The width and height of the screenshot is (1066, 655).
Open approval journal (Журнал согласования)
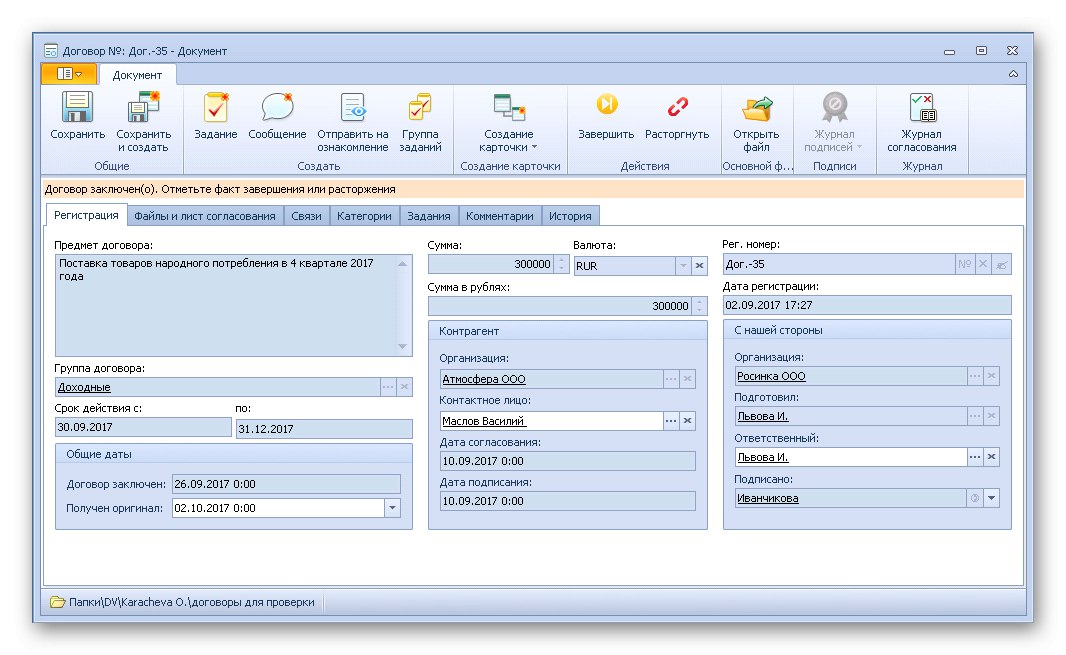tap(921, 108)
